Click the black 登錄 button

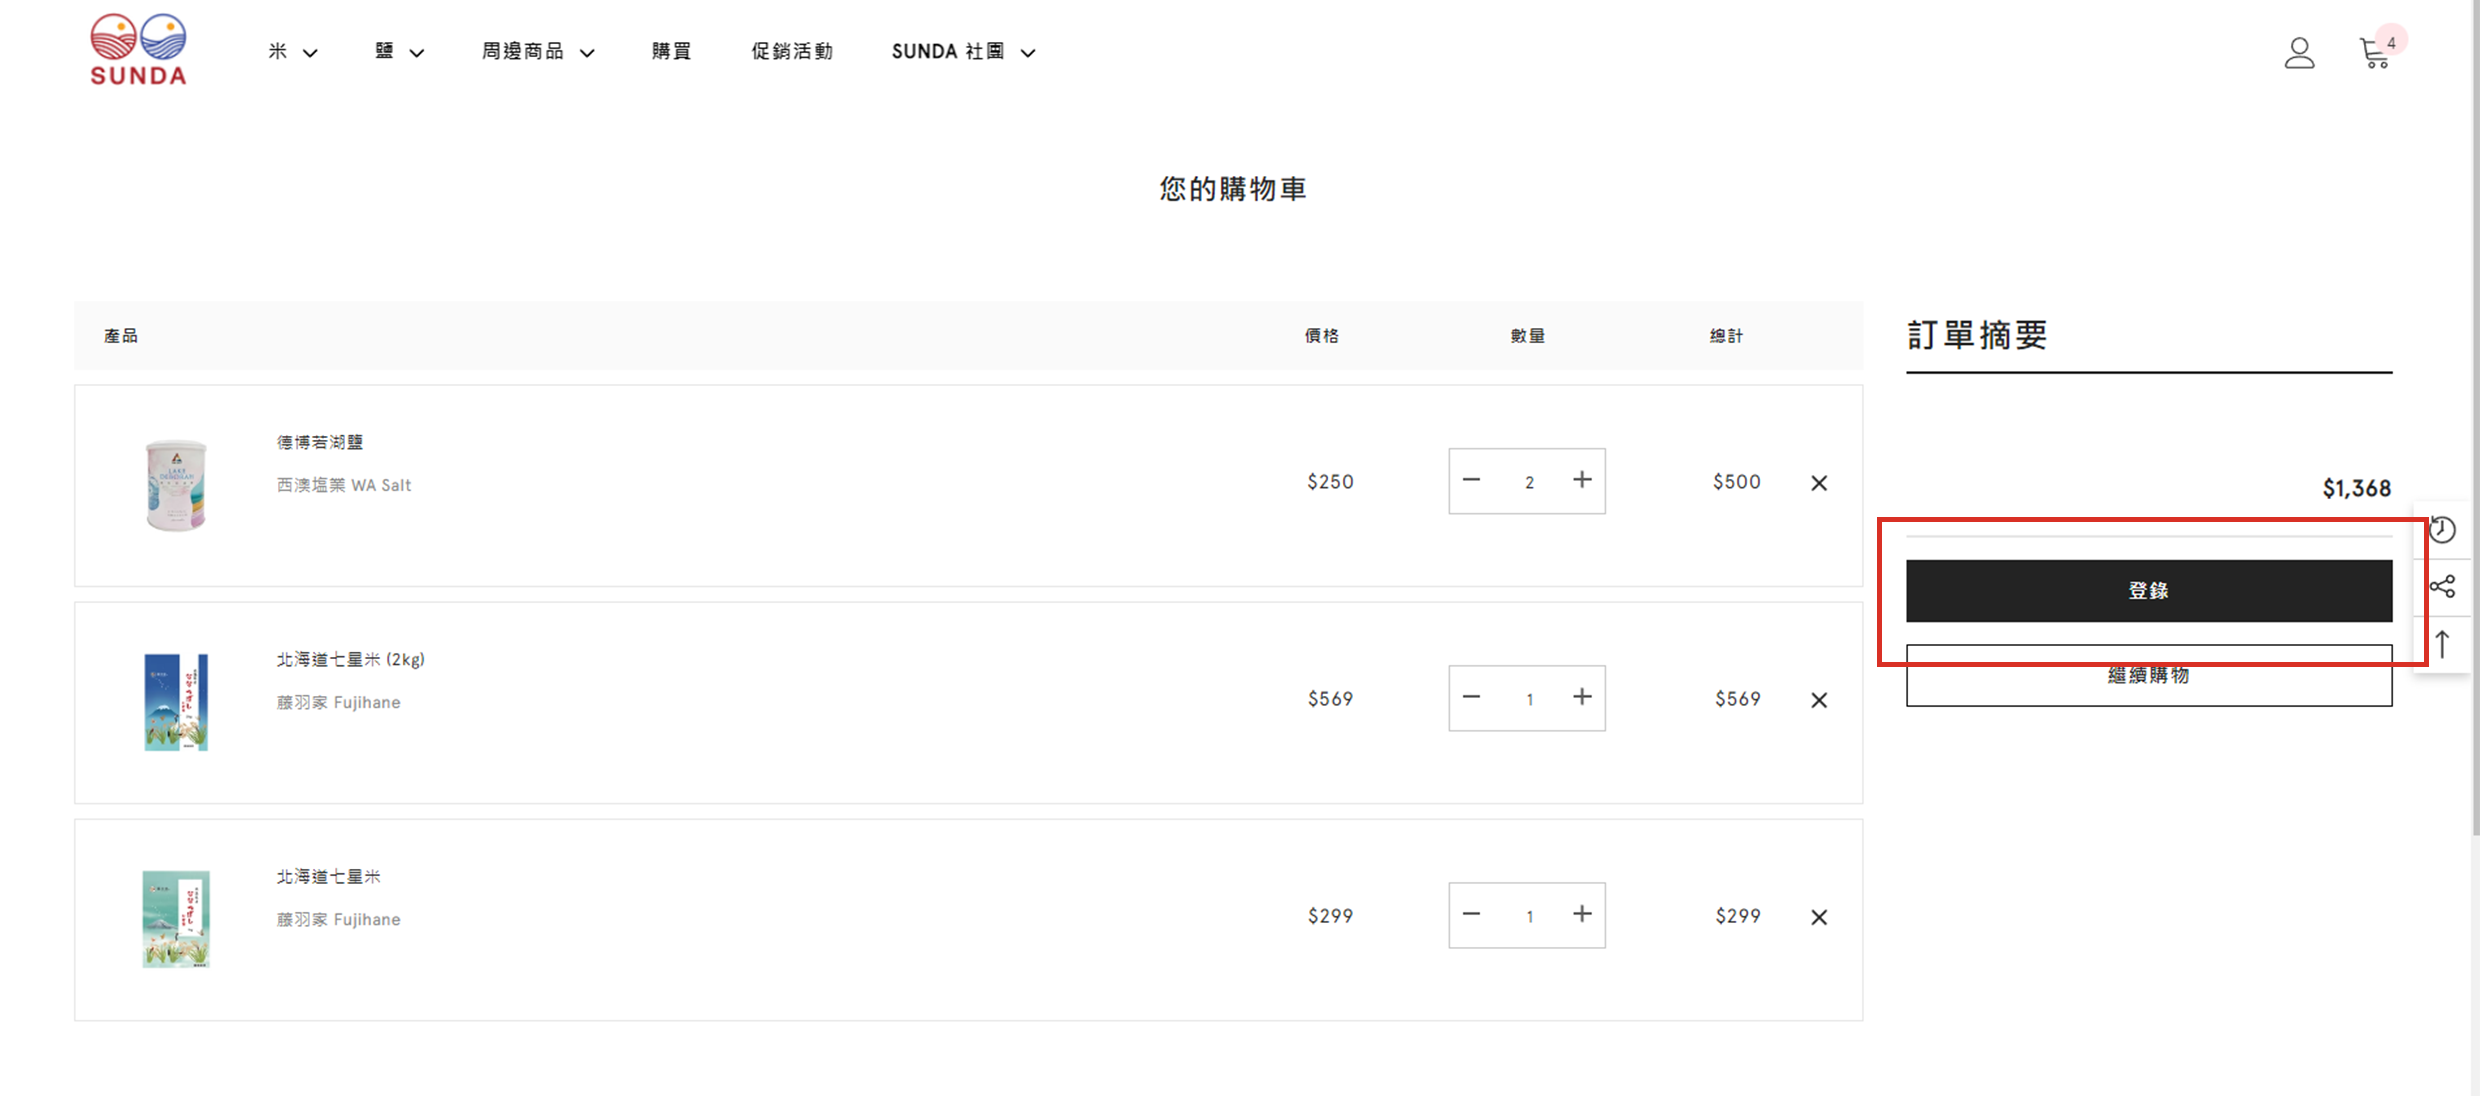pyautogui.click(x=2148, y=591)
